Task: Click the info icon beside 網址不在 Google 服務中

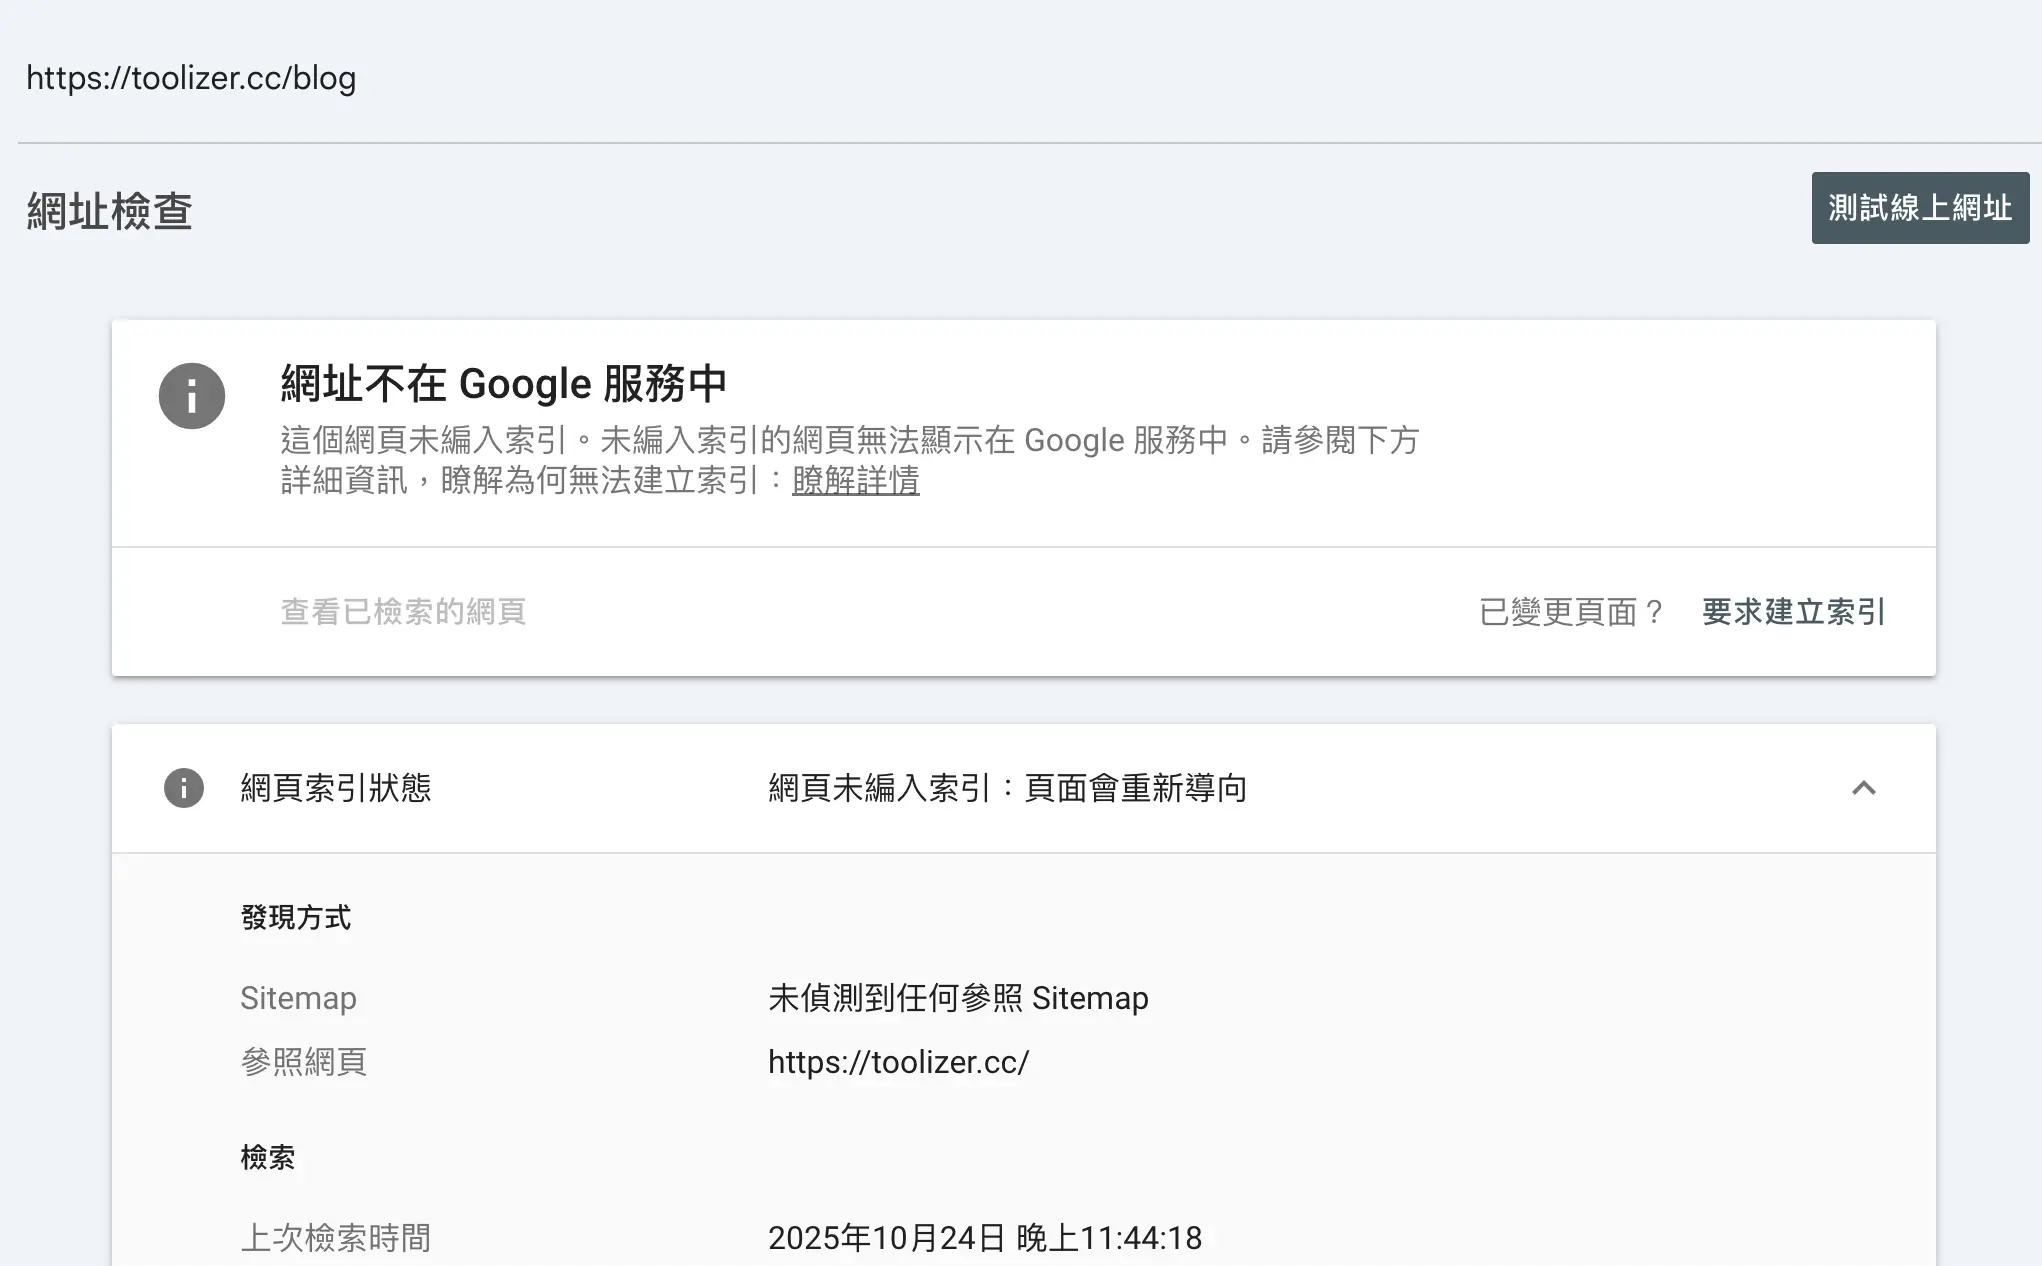Action: click(x=191, y=396)
